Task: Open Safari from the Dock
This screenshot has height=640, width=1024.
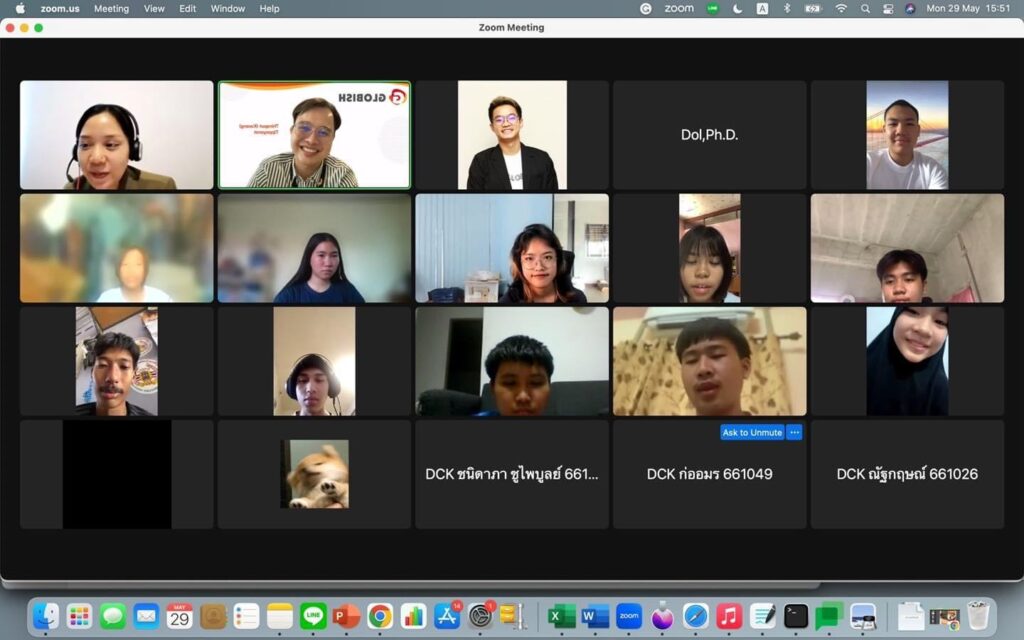Action: click(x=695, y=616)
